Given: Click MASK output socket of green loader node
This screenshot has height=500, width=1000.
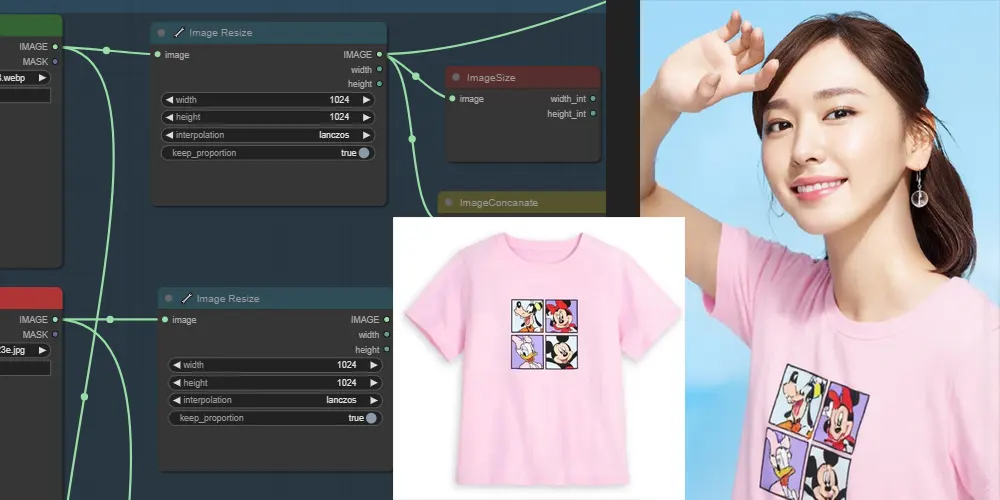Looking at the screenshot, I should (x=55, y=62).
